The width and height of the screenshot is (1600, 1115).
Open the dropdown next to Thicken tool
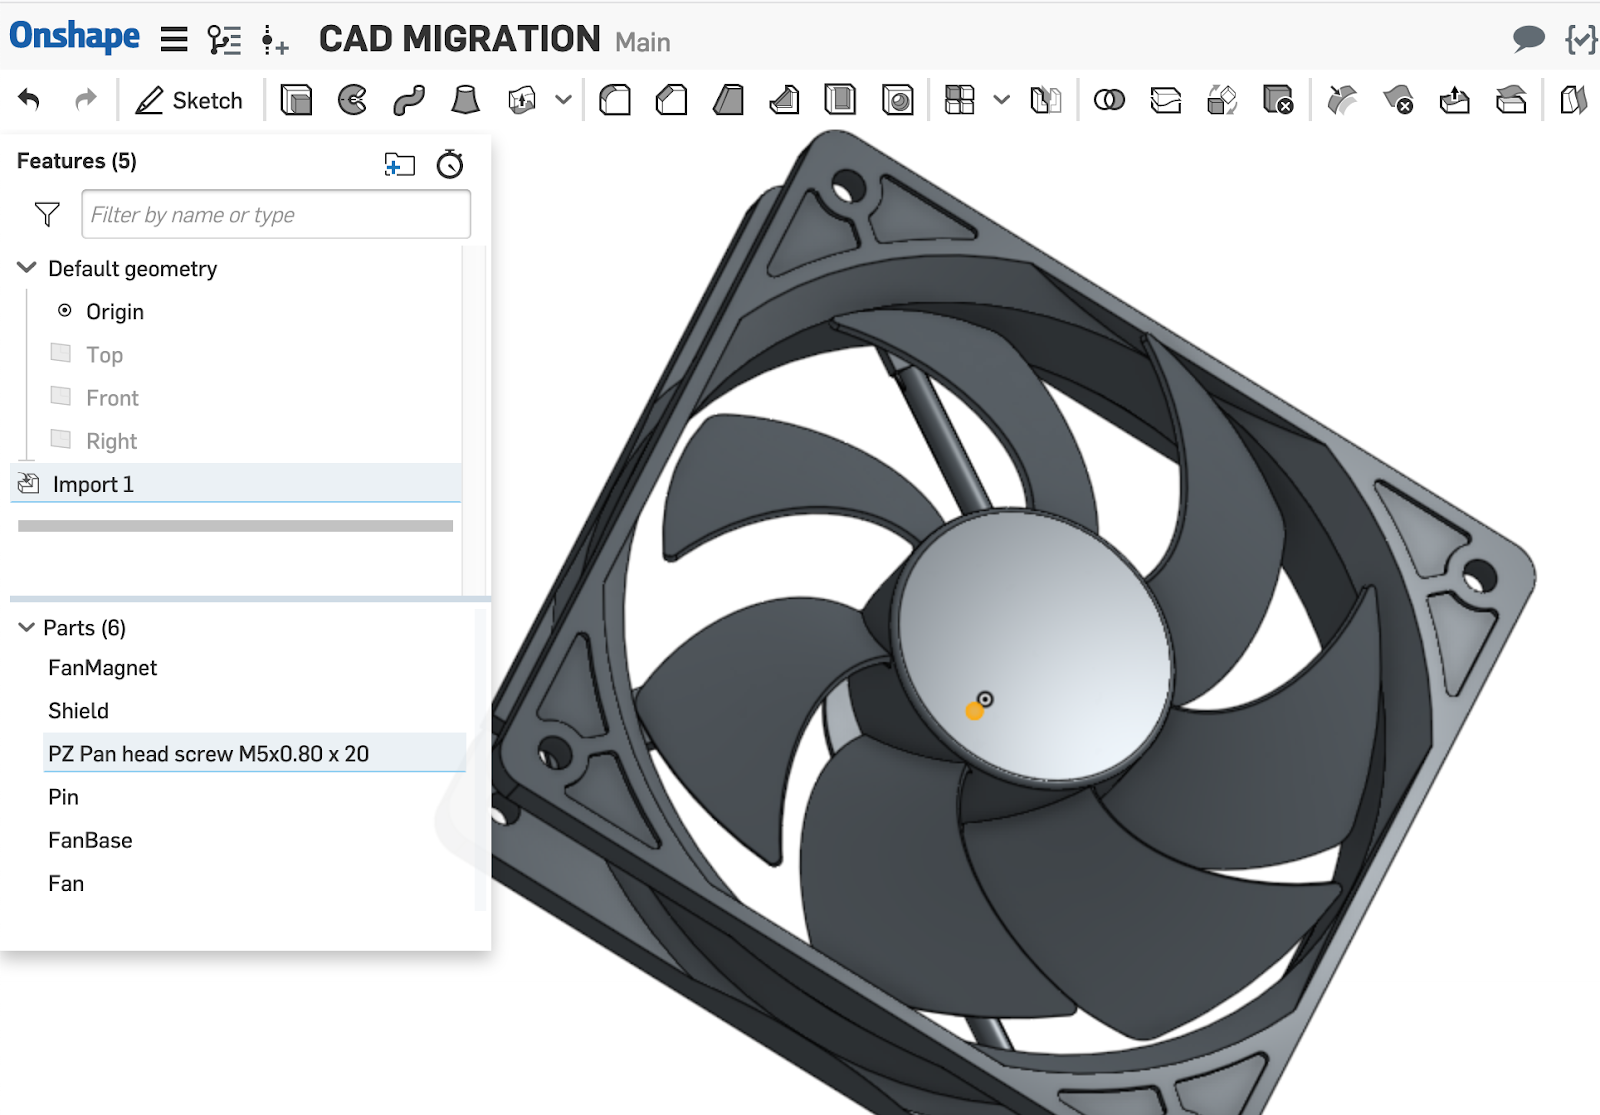pyautogui.click(x=563, y=100)
